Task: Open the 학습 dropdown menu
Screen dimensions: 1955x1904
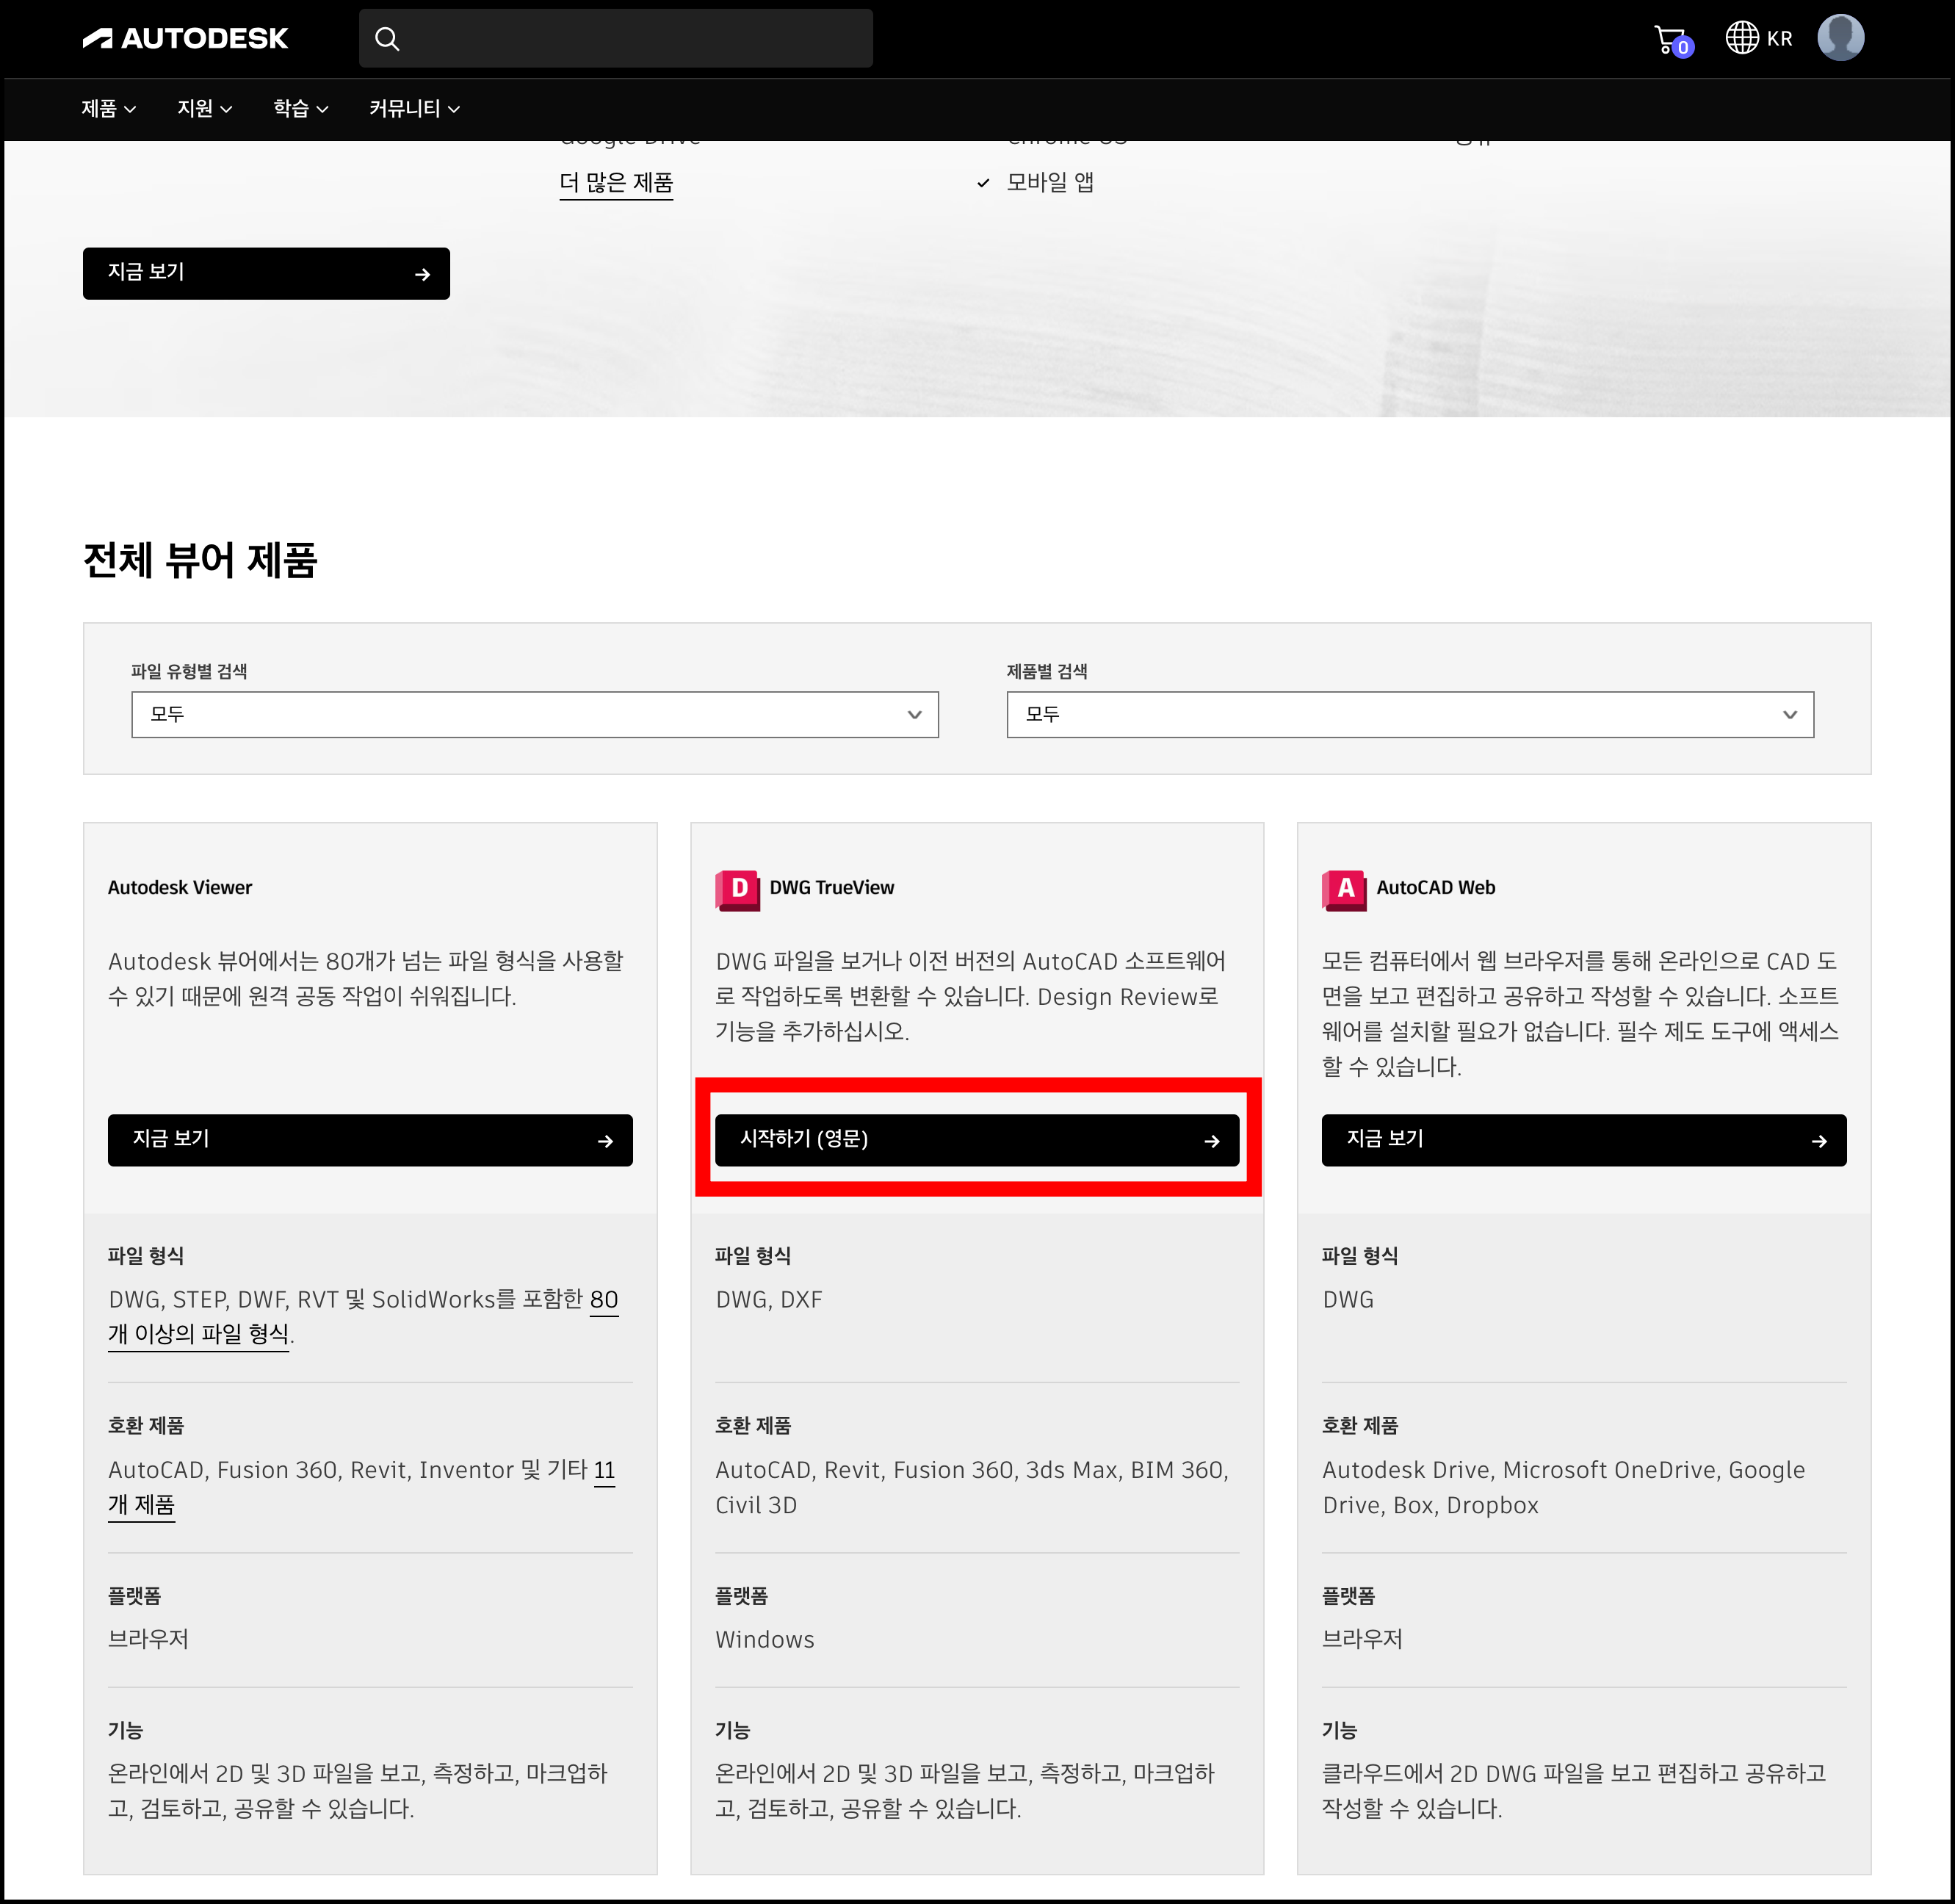Action: point(300,108)
